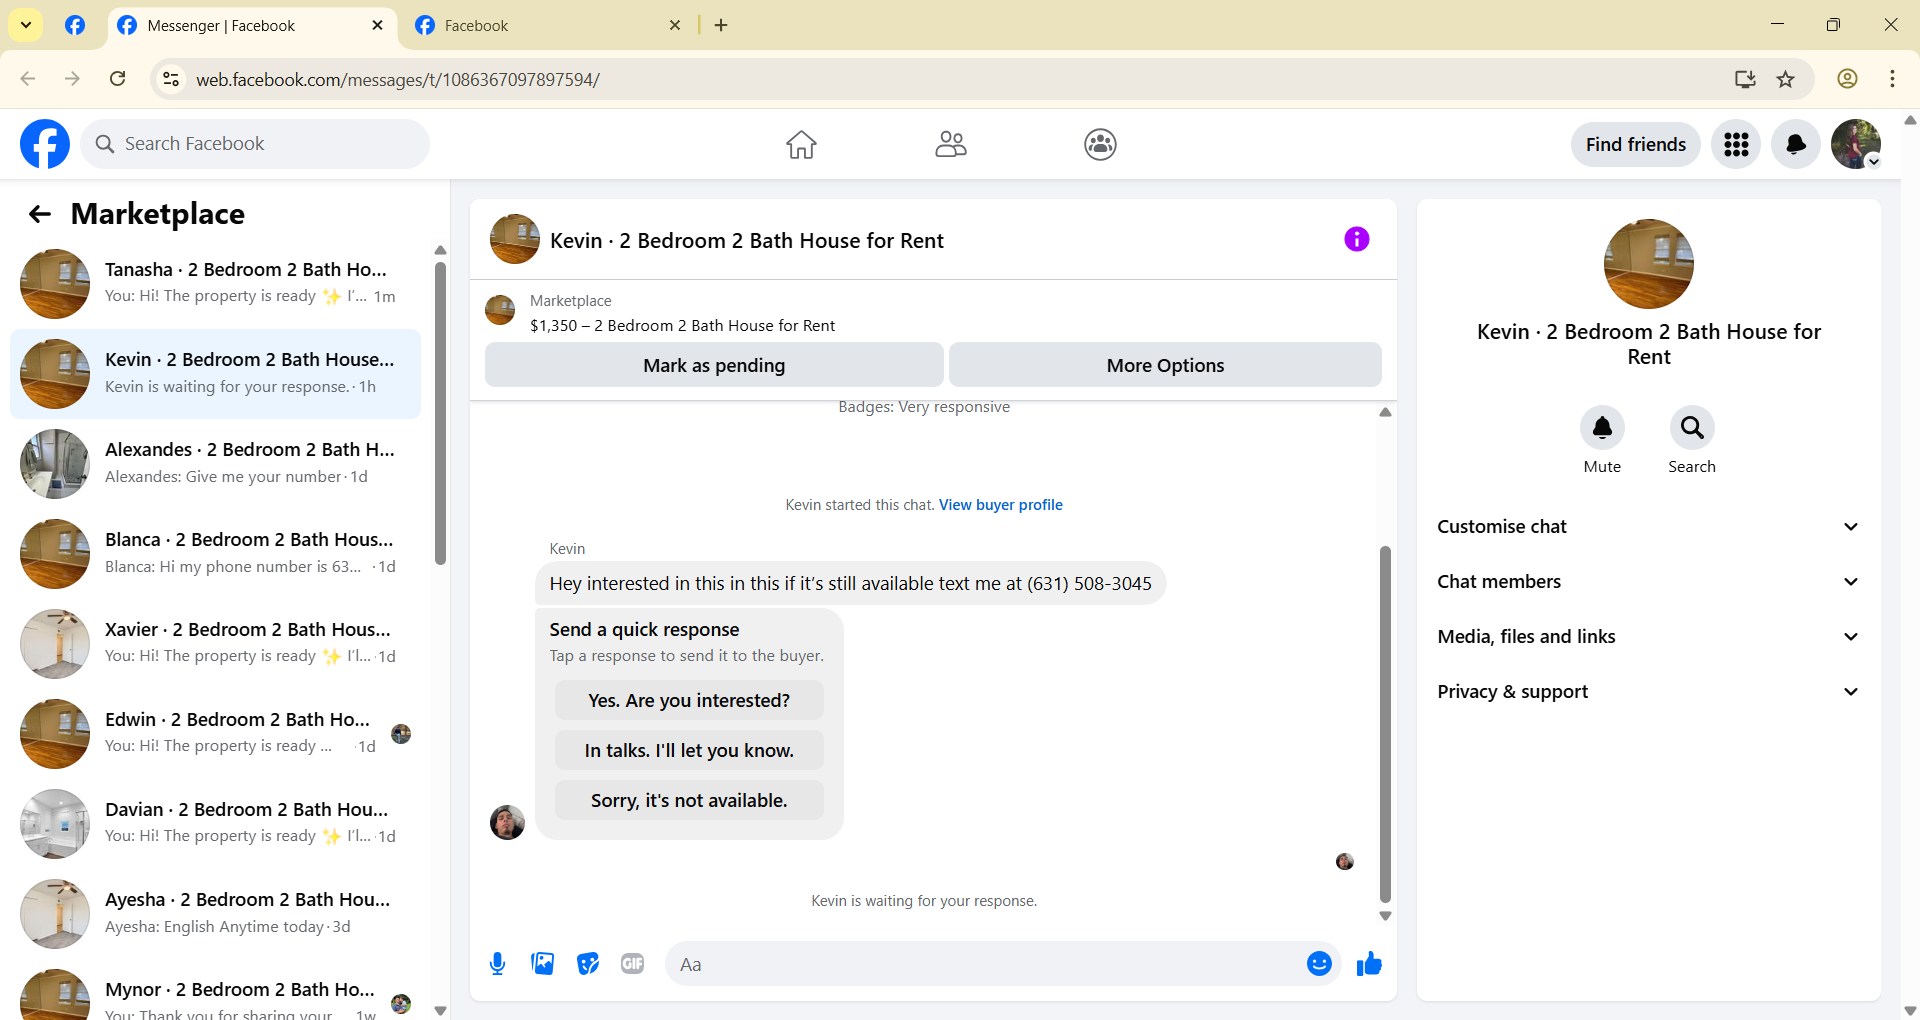Open tab search dropdown arrow
The image size is (1920, 1020).
[26, 25]
